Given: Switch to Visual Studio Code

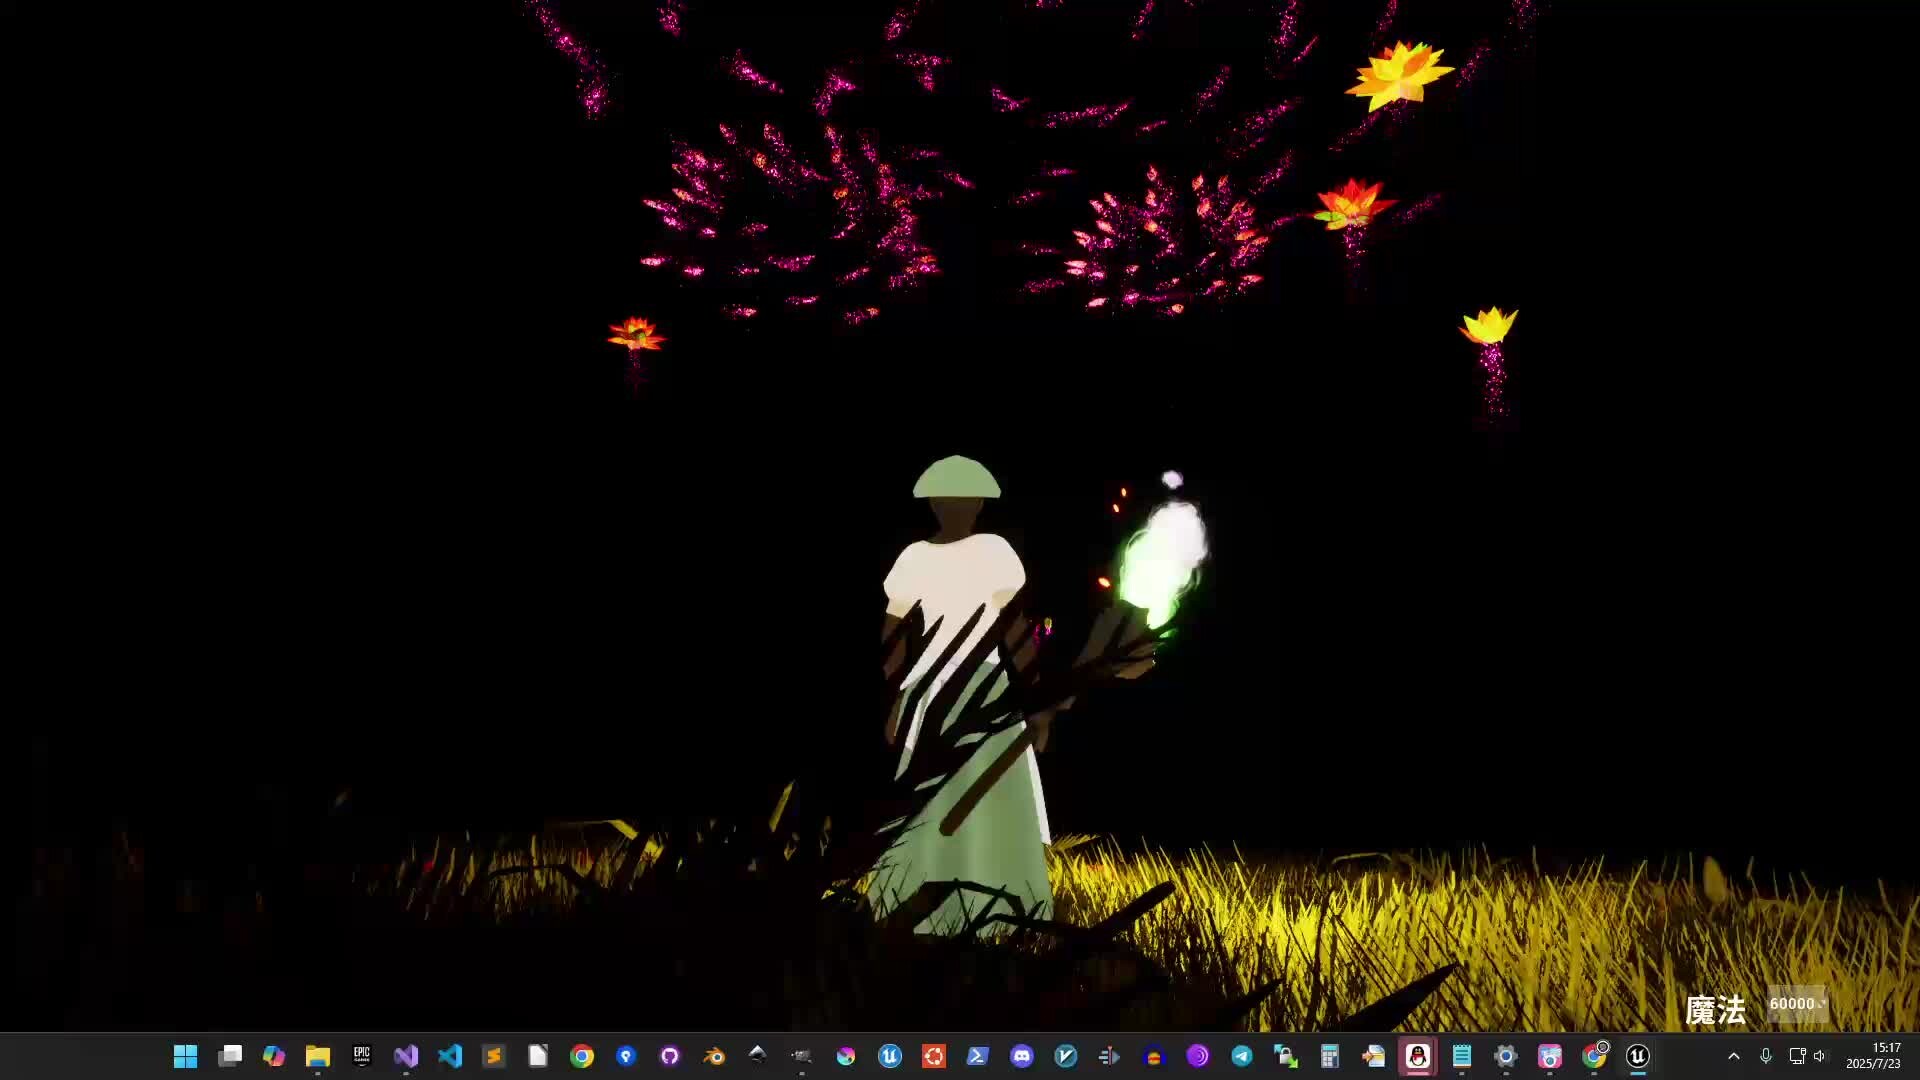Looking at the screenshot, I should pos(450,1056).
